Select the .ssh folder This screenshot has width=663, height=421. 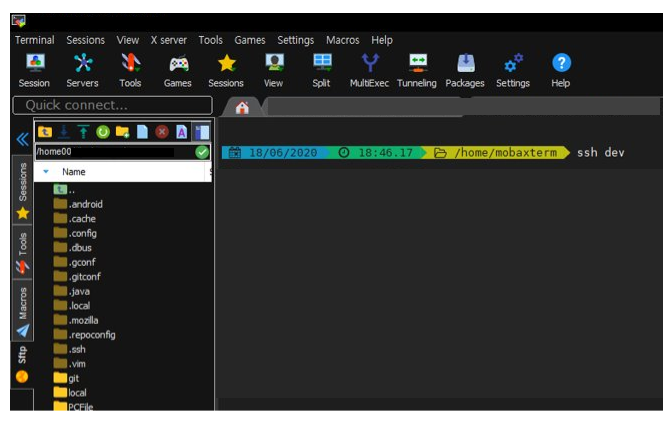[x=70, y=350]
